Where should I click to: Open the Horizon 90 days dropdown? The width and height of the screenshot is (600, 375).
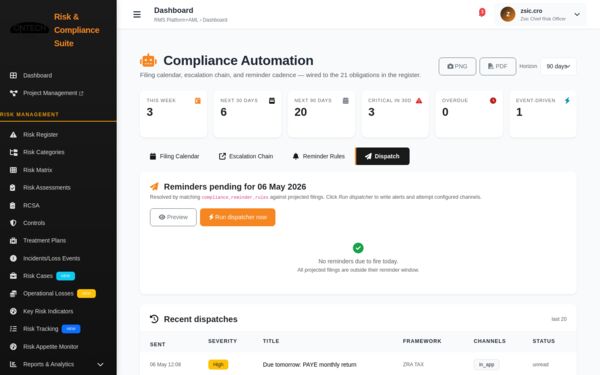(x=558, y=66)
